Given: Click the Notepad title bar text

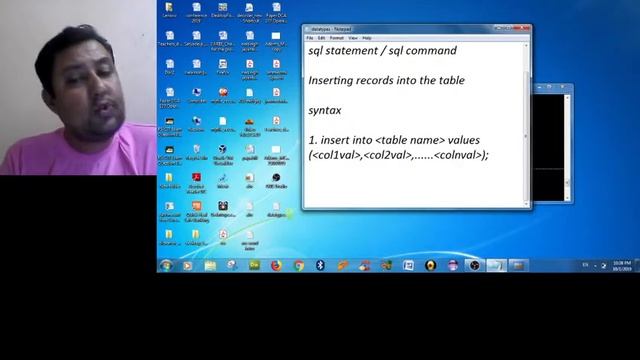Looking at the screenshot, I should (x=331, y=29).
